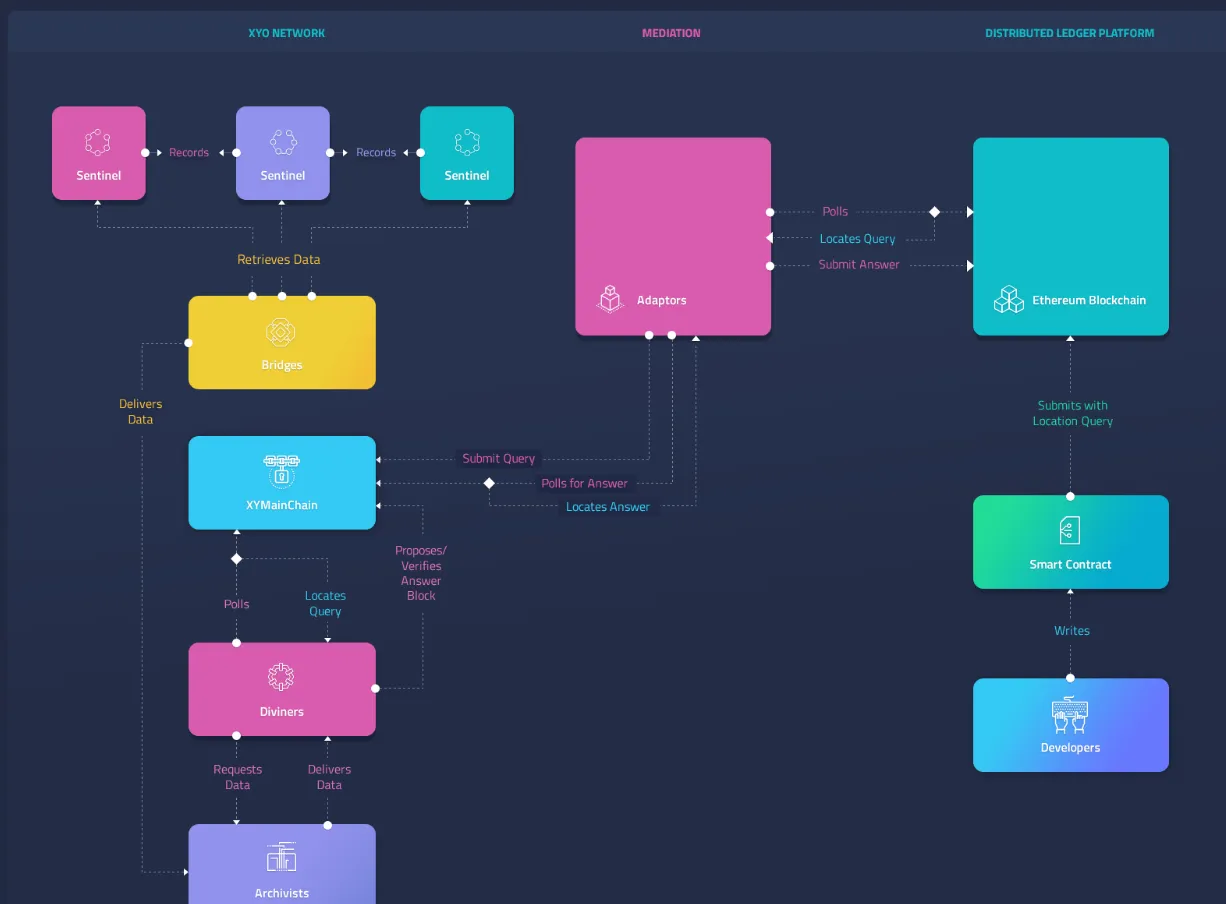The image size is (1226, 904).
Task: Click the Smart Contract document icon
Action: click(1070, 531)
